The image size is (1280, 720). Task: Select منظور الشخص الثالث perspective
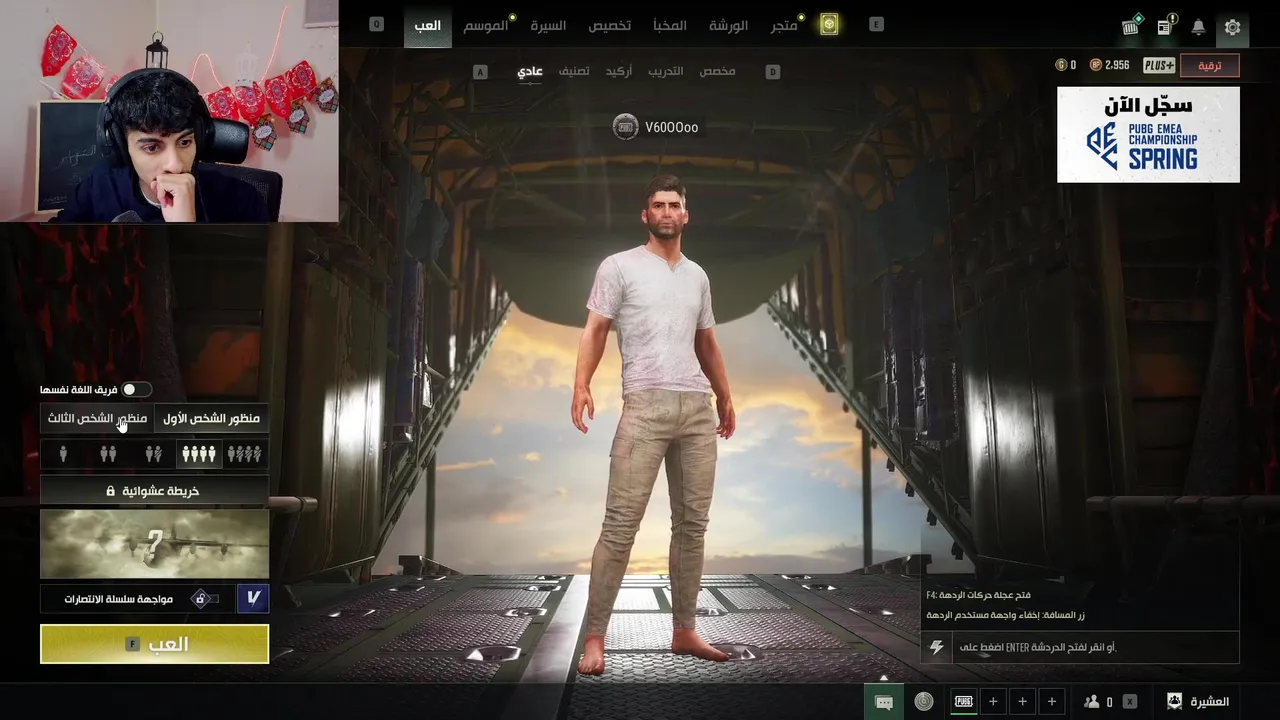pyautogui.click(x=97, y=418)
